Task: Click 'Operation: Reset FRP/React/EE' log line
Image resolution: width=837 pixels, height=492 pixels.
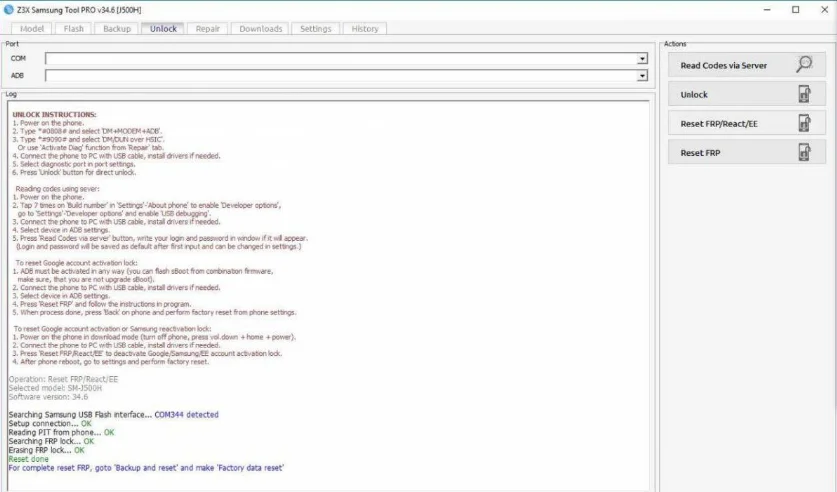Action: point(63,379)
